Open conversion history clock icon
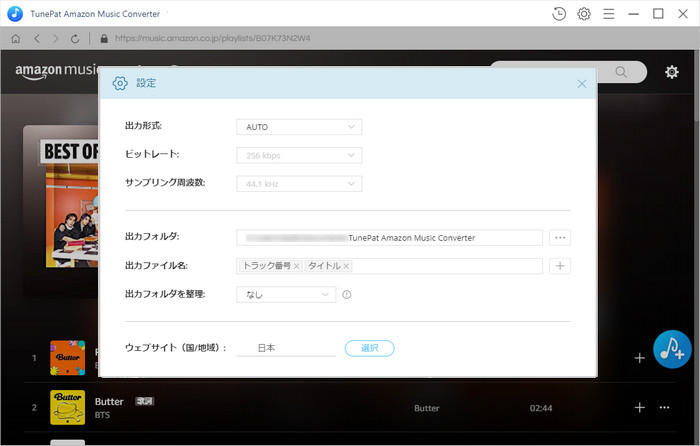The image size is (700, 446). pyautogui.click(x=559, y=14)
